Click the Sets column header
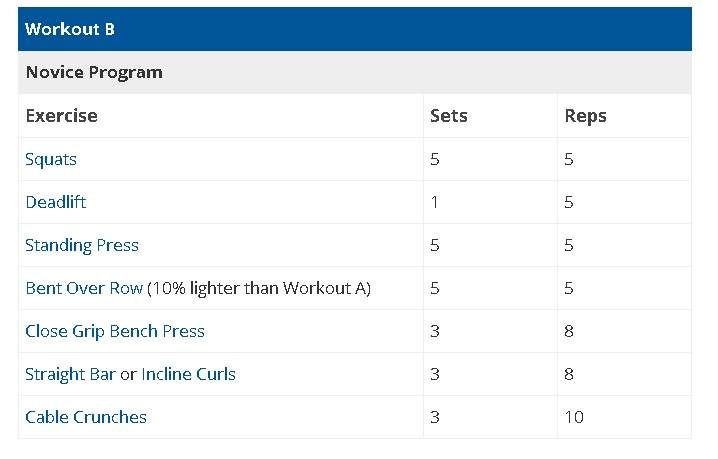The width and height of the screenshot is (718, 459). coord(449,116)
